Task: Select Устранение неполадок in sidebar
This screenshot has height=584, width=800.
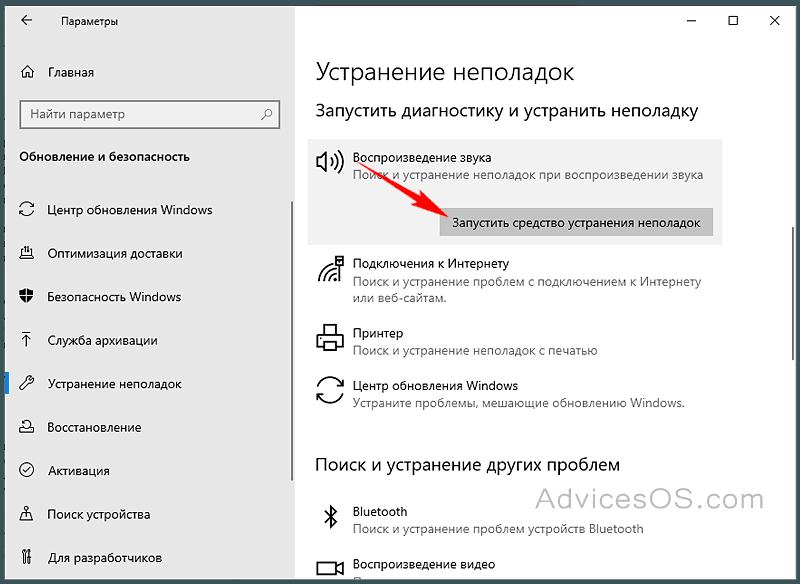Action: tap(114, 384)
